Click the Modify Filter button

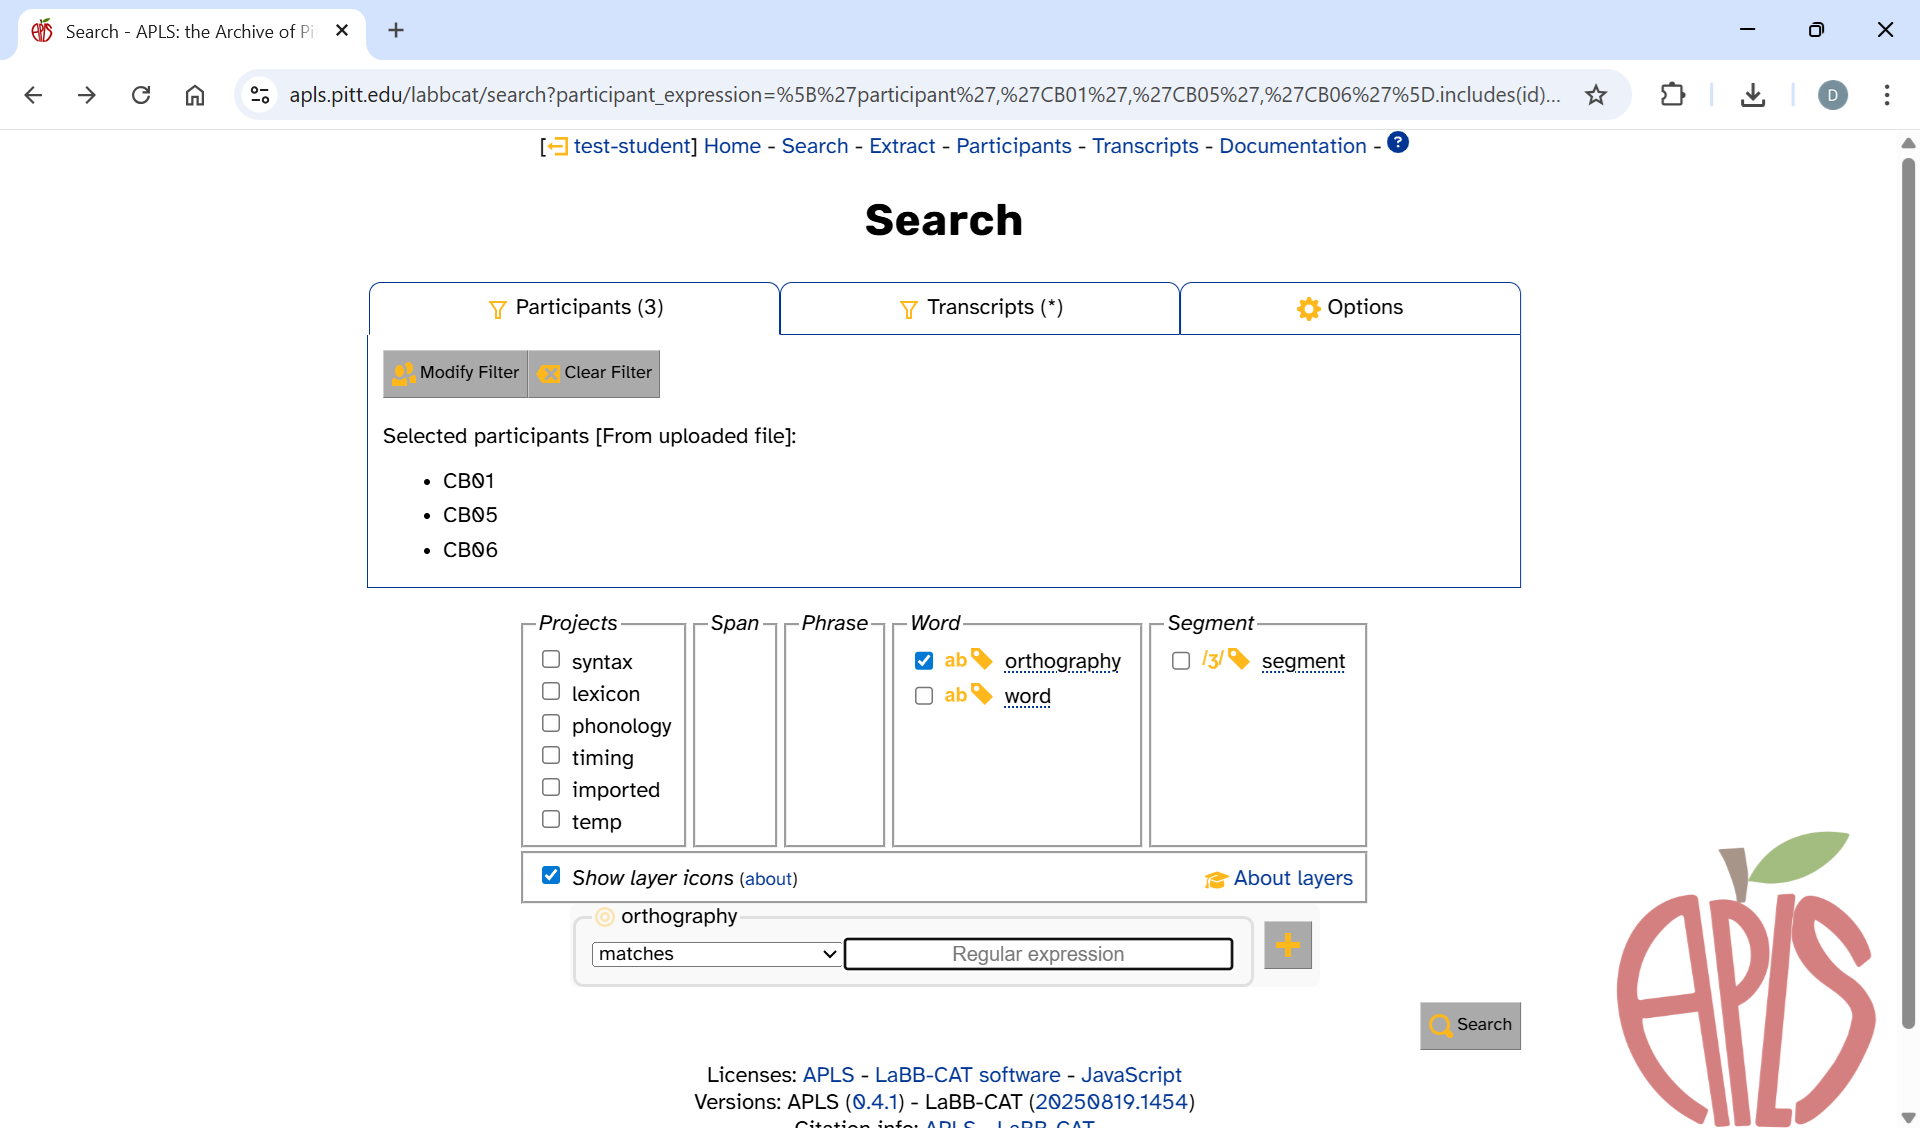coord(456,373)
